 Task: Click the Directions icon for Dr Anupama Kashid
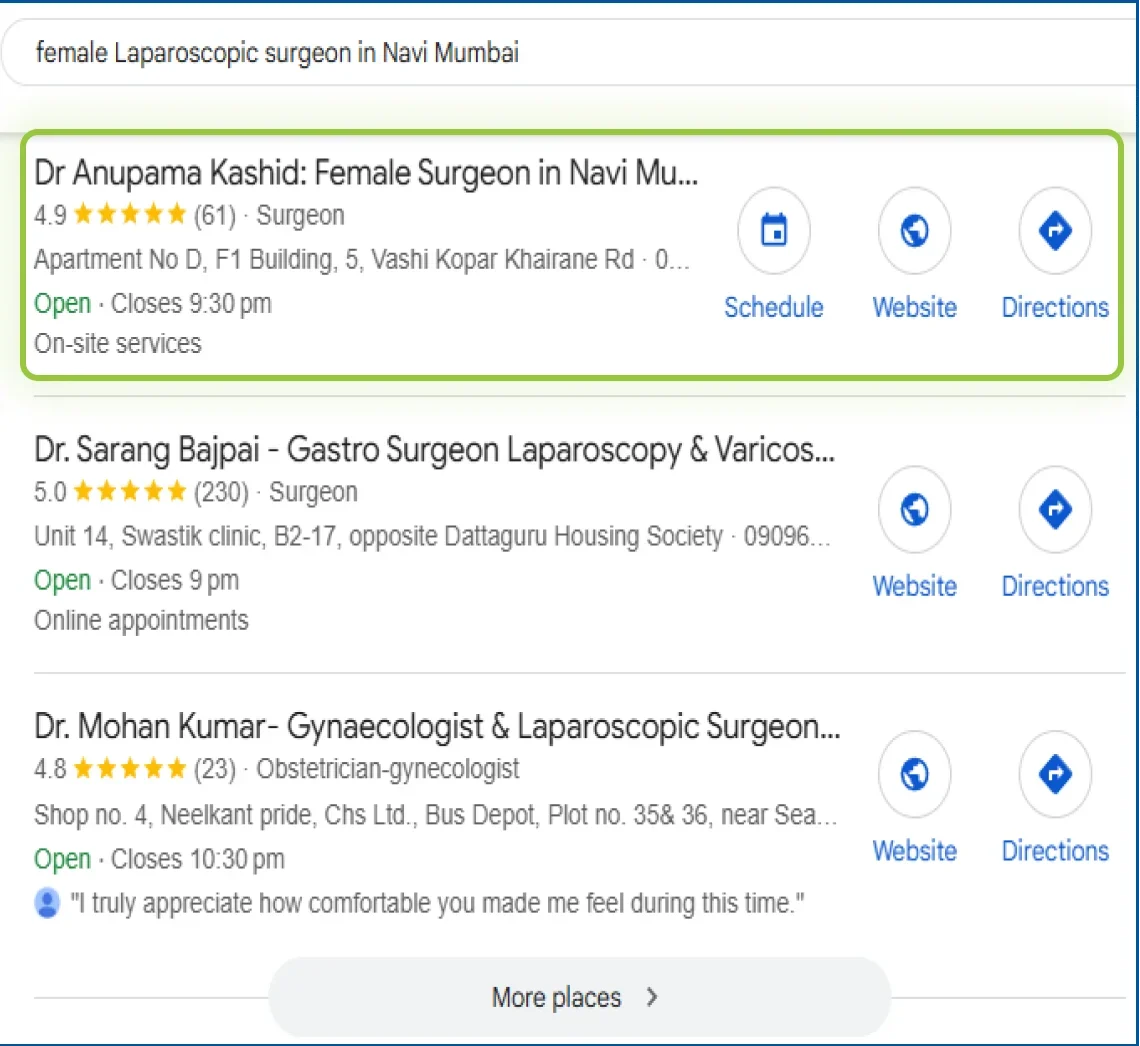1055,231
